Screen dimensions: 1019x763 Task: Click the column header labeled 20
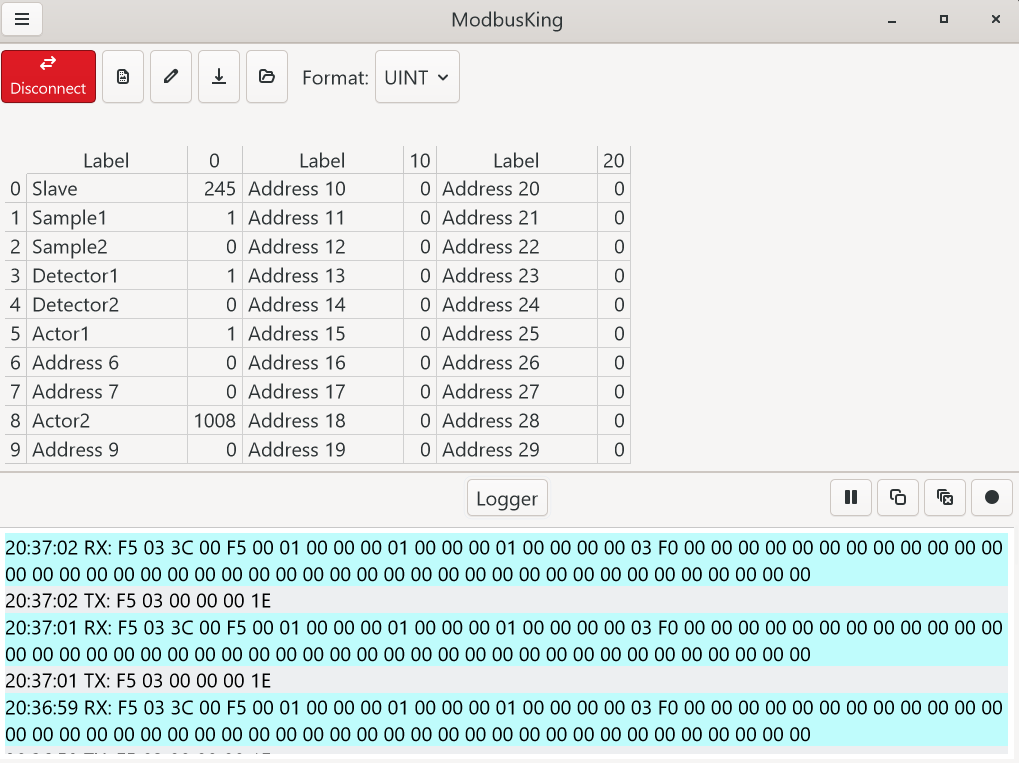[613, 160]
